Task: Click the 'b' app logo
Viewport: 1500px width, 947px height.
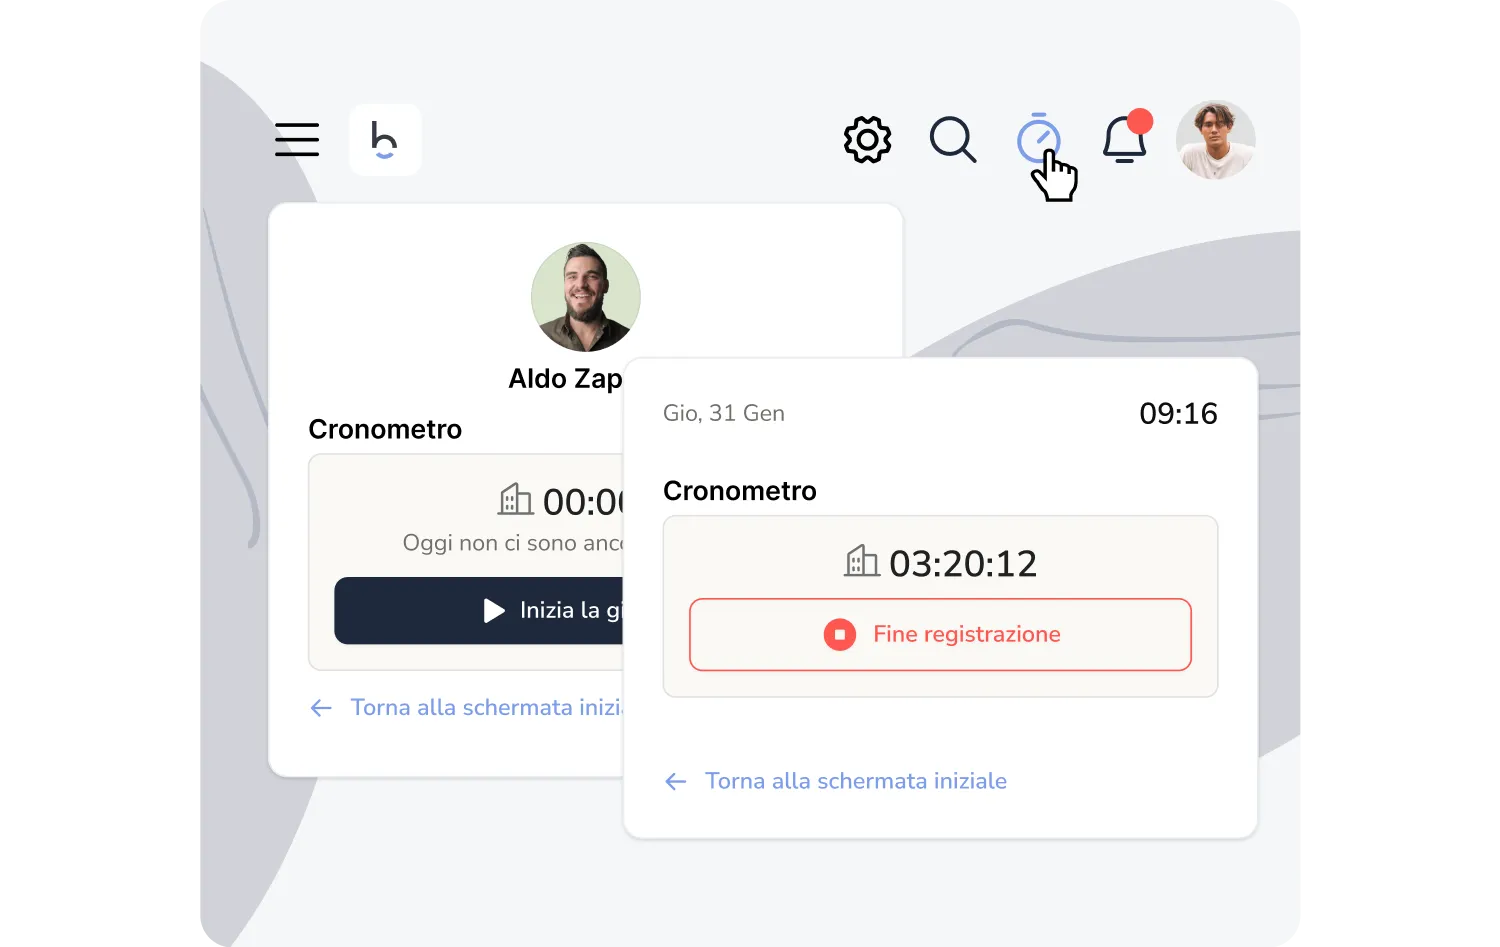Action: pos(385,140)
